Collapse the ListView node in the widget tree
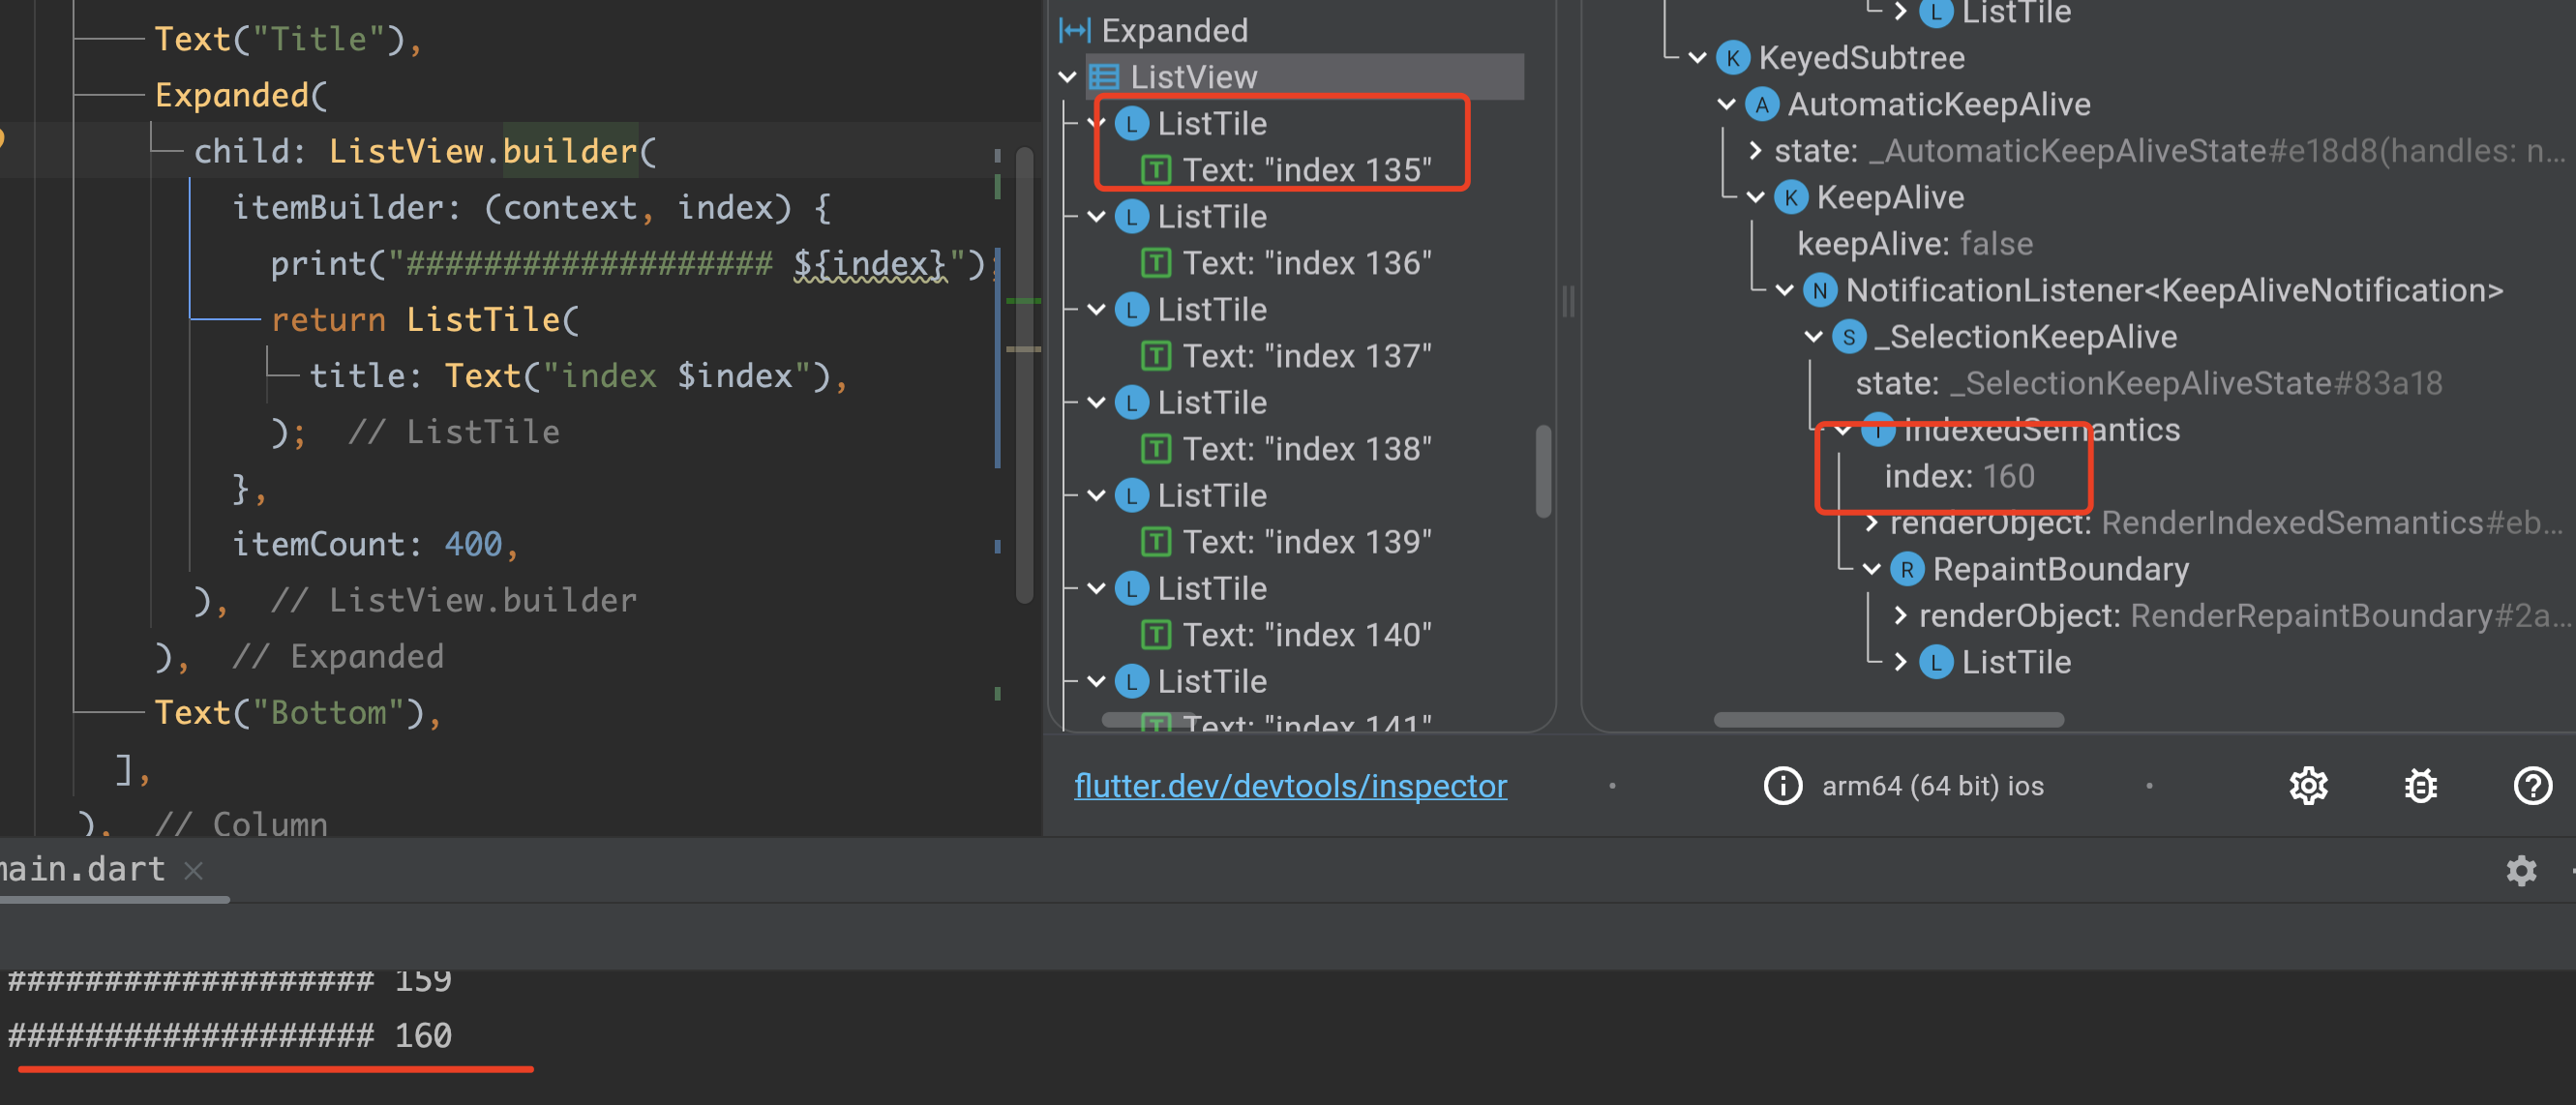 click(x=1067, y=77)
